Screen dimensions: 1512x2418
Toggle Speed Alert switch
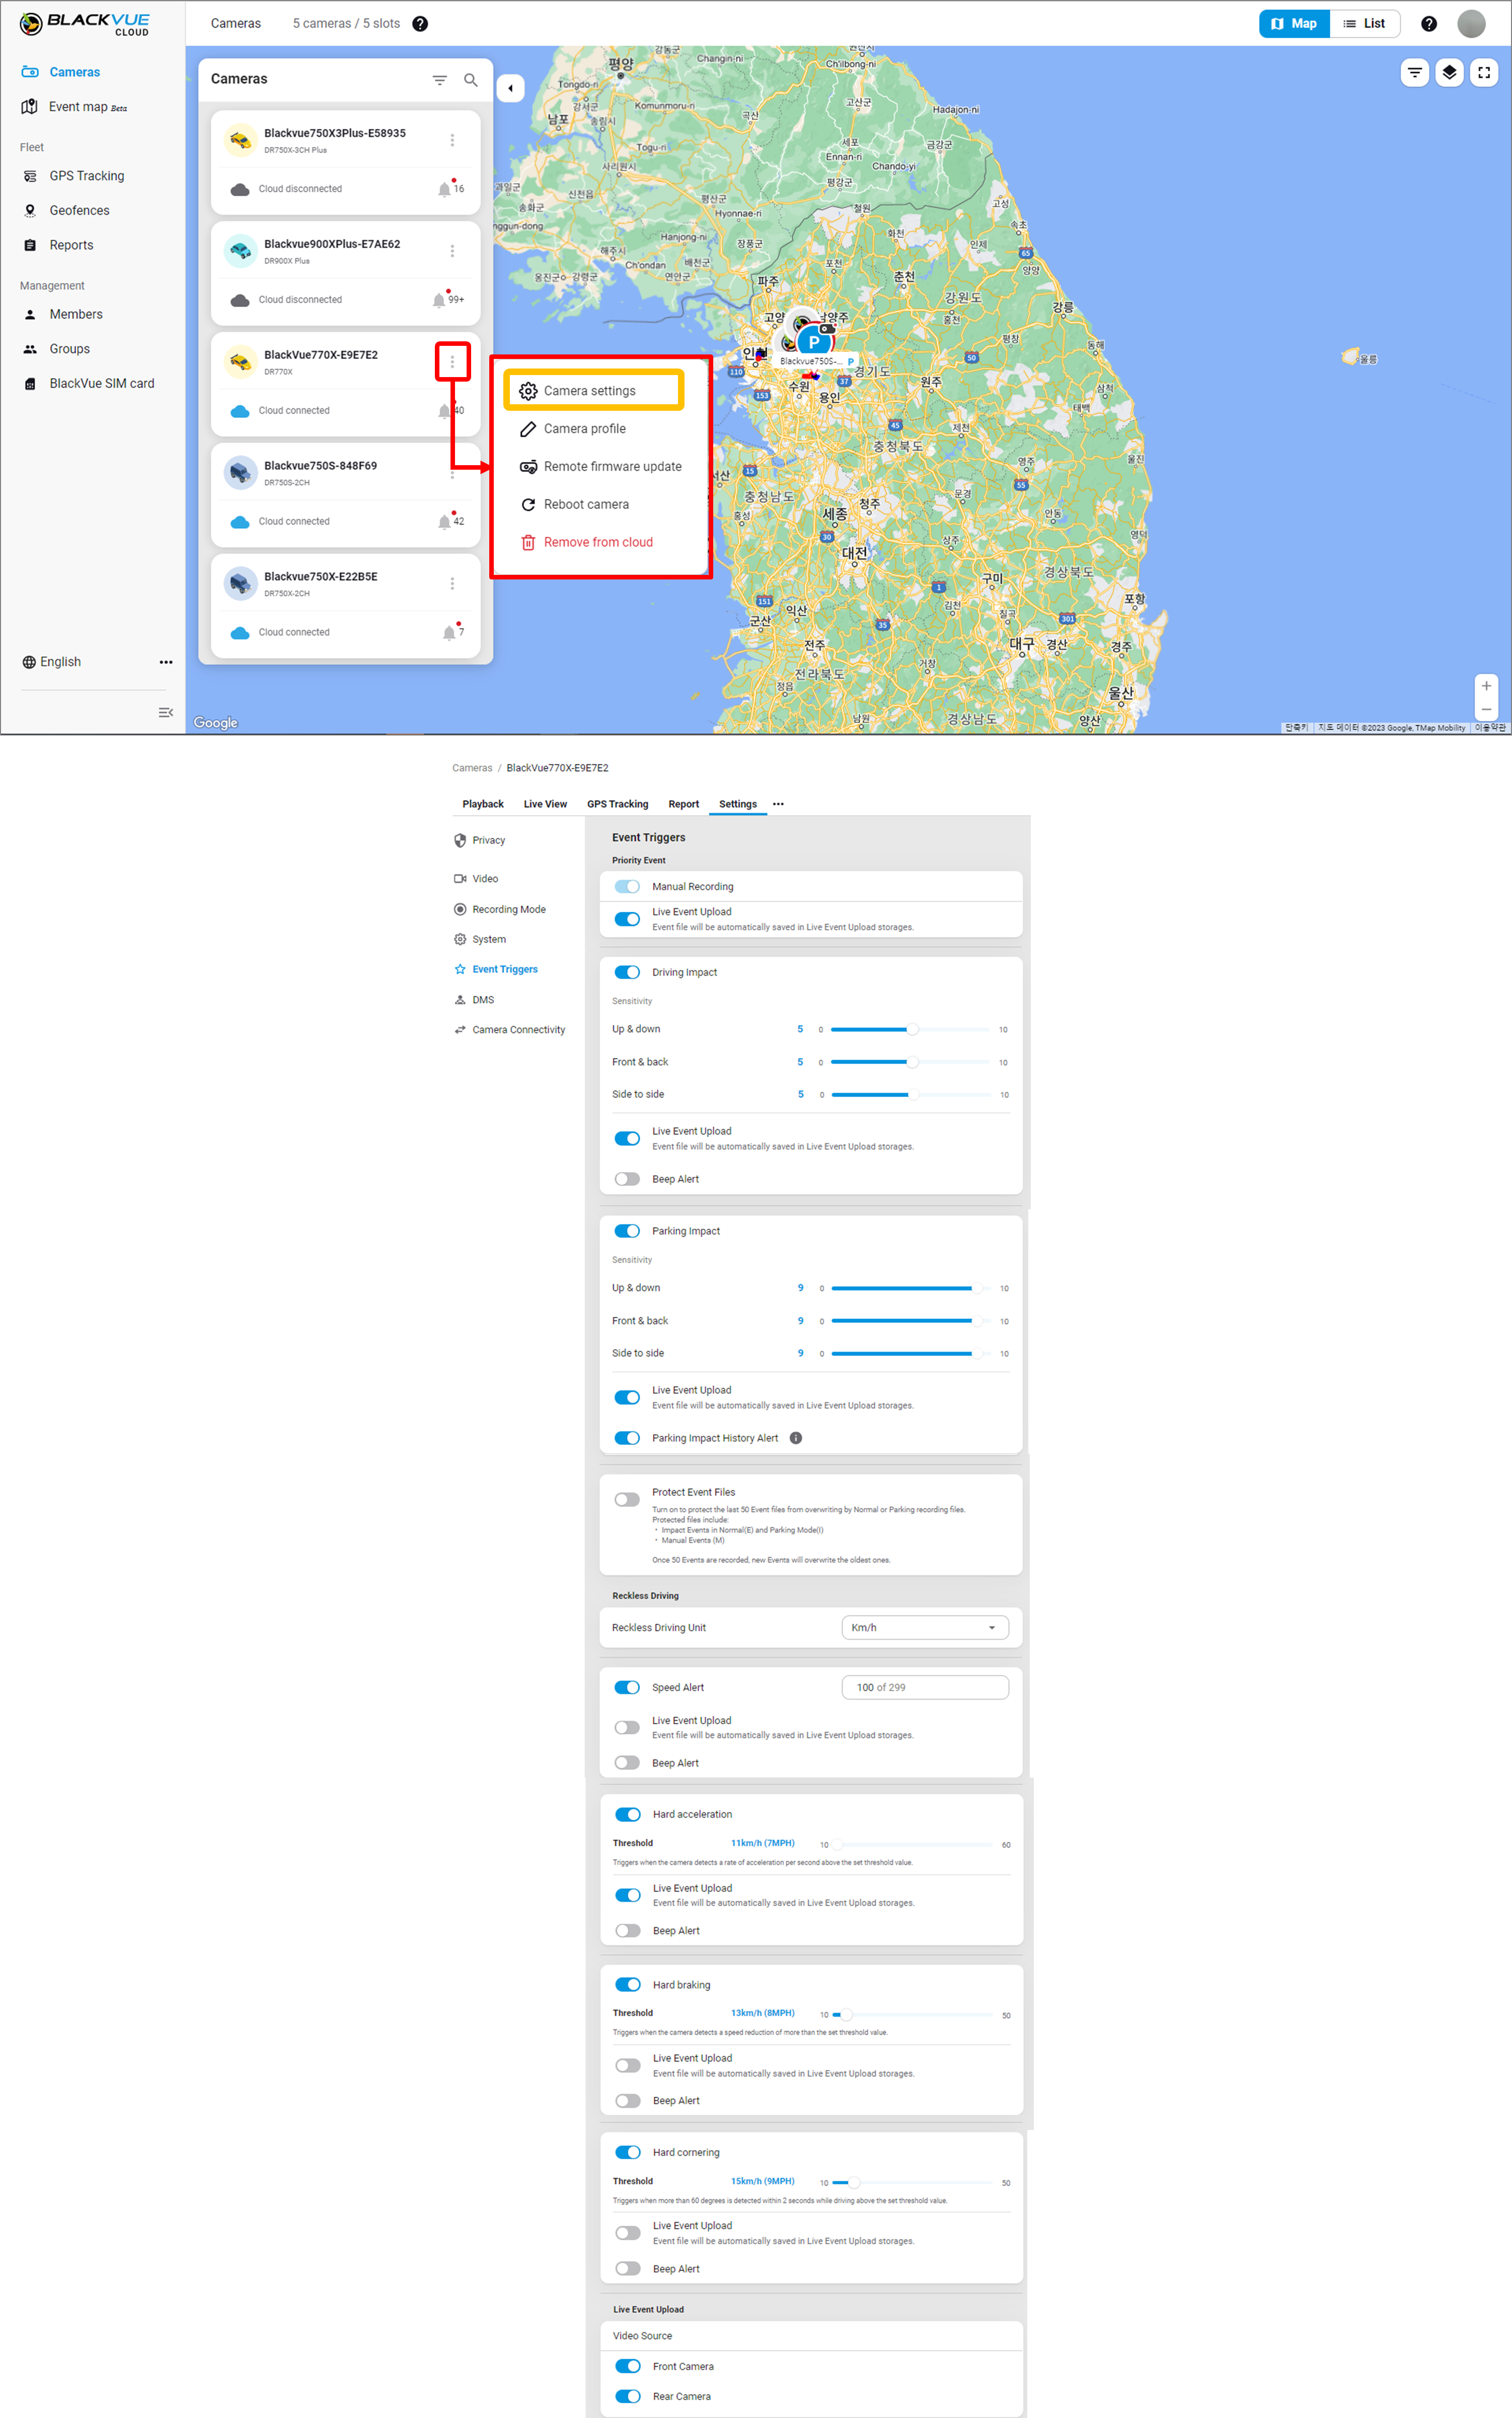[x=627, y=1687]
